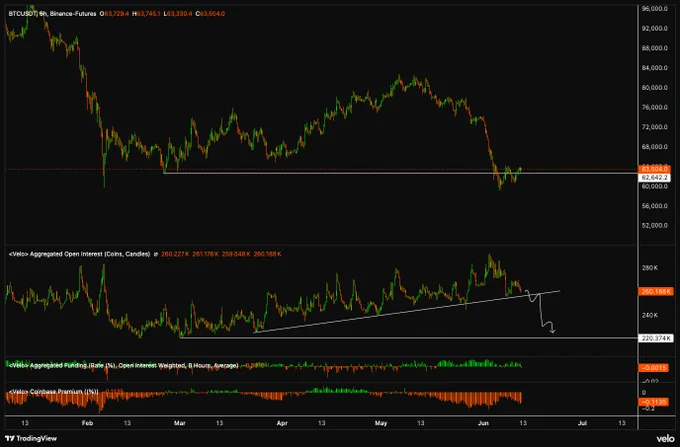Click the Jul date axis label
Image resolution: width=680 pixels, height=447 pixels.
(x=582, y=423)
